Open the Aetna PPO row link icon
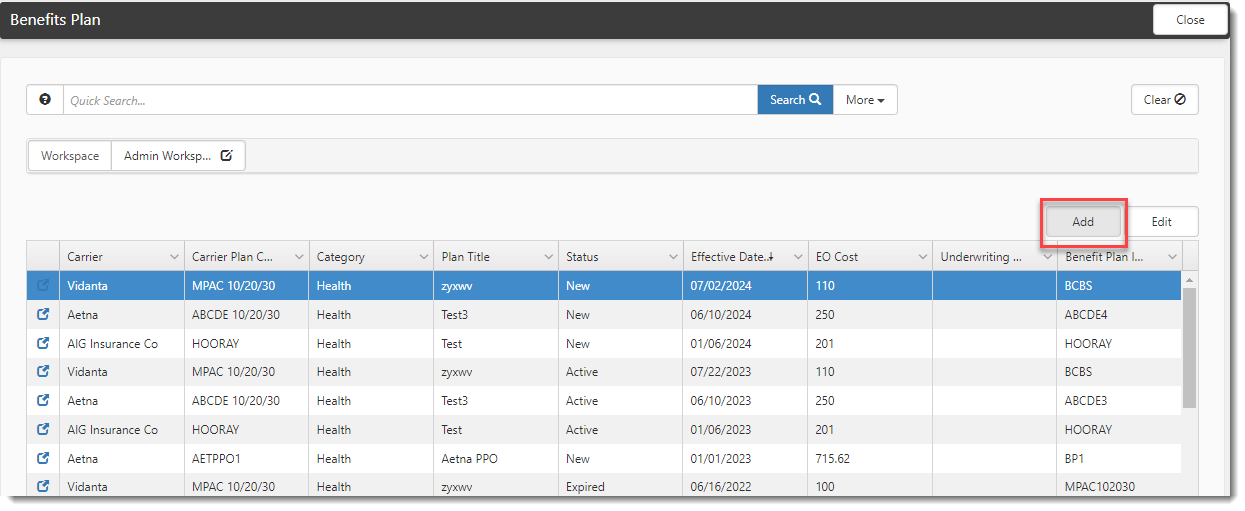 [x=43, y=459]
